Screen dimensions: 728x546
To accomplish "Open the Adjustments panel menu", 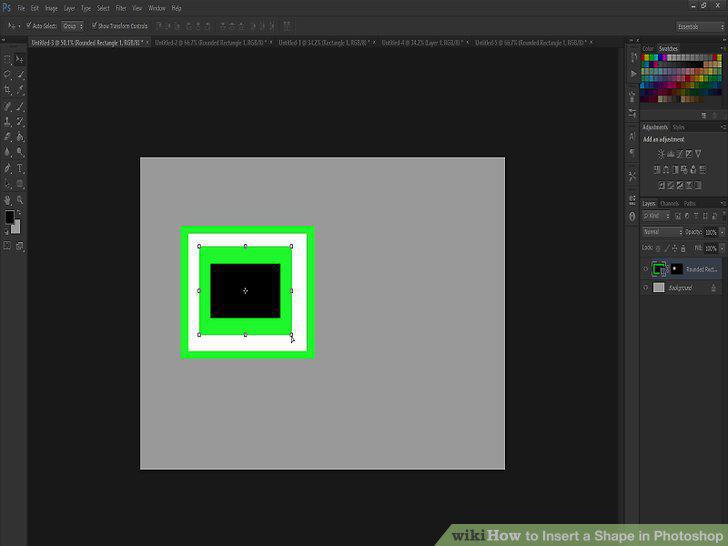I will [x=723, y=127].
